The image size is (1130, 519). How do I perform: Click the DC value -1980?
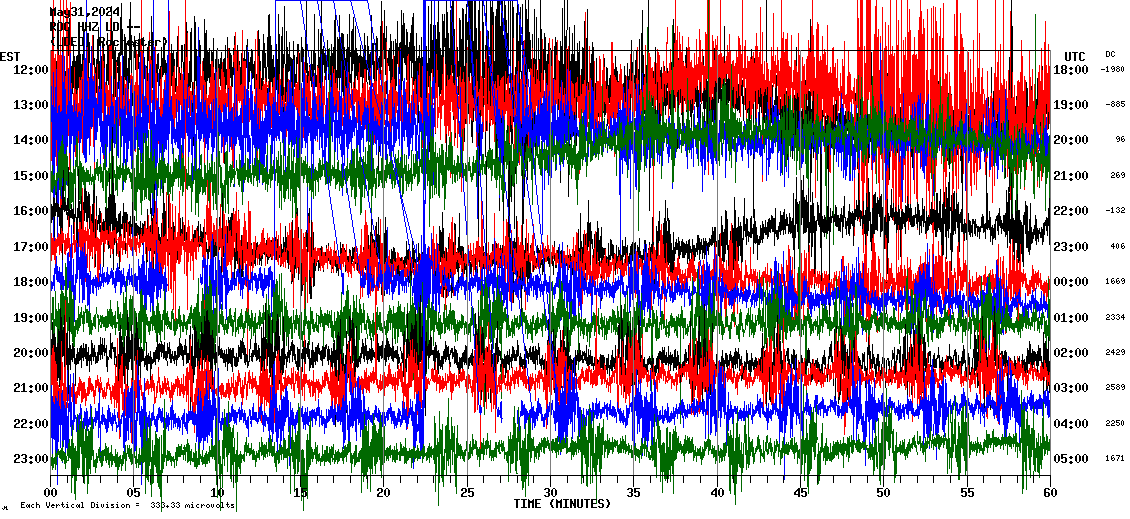point(1113,70)
